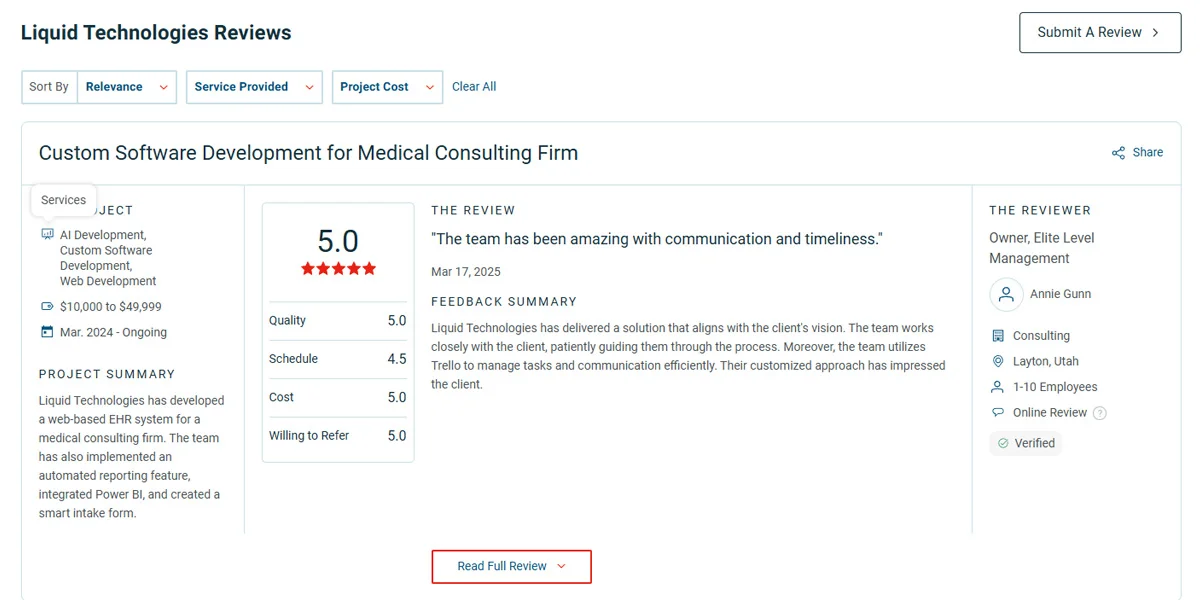Screen dimensions: 1200x600
Task: Expand the Read Full Review section
Action: click(x=511, y=567)
